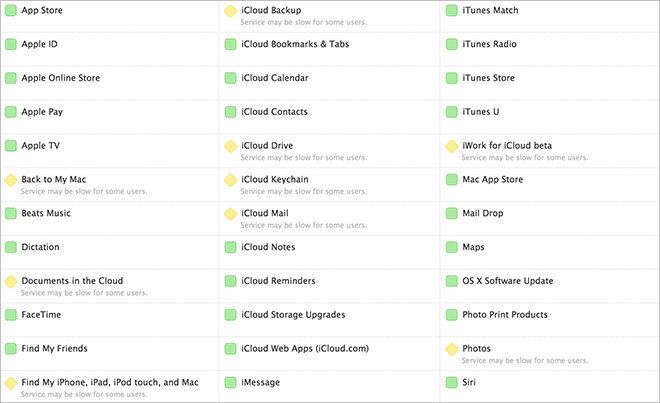Click the Beats Music service label

46,213
